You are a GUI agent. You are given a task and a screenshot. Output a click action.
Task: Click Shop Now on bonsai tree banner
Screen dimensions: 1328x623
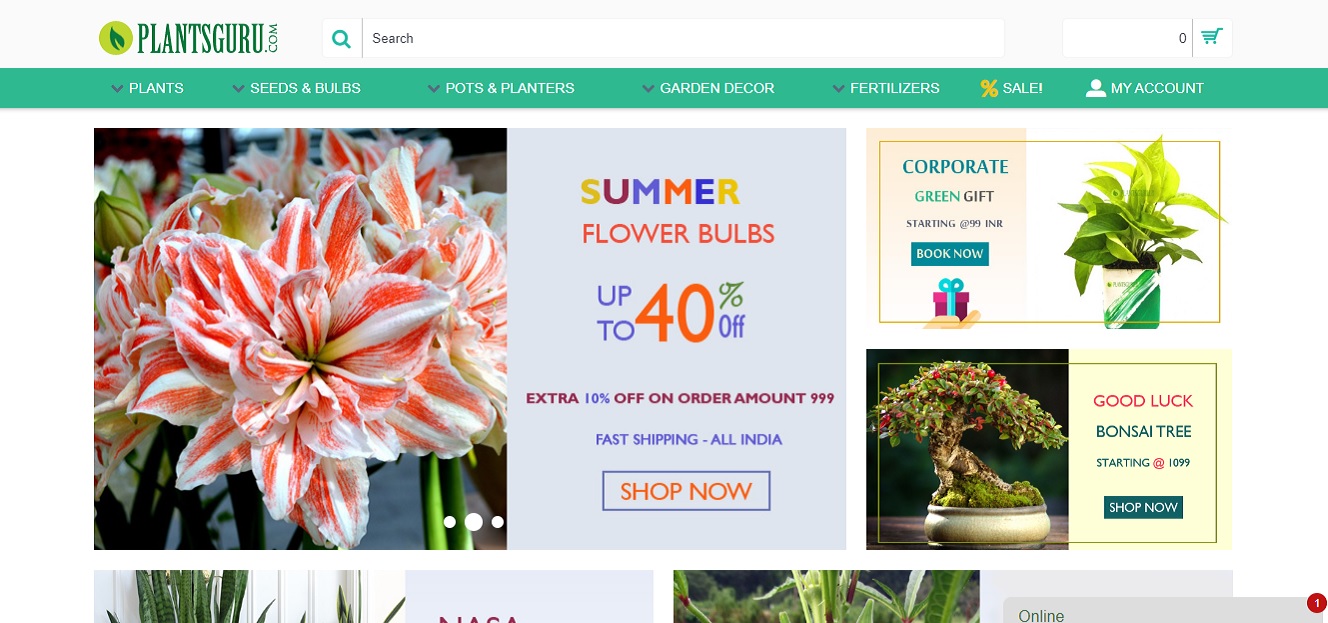pos(1143,507)
